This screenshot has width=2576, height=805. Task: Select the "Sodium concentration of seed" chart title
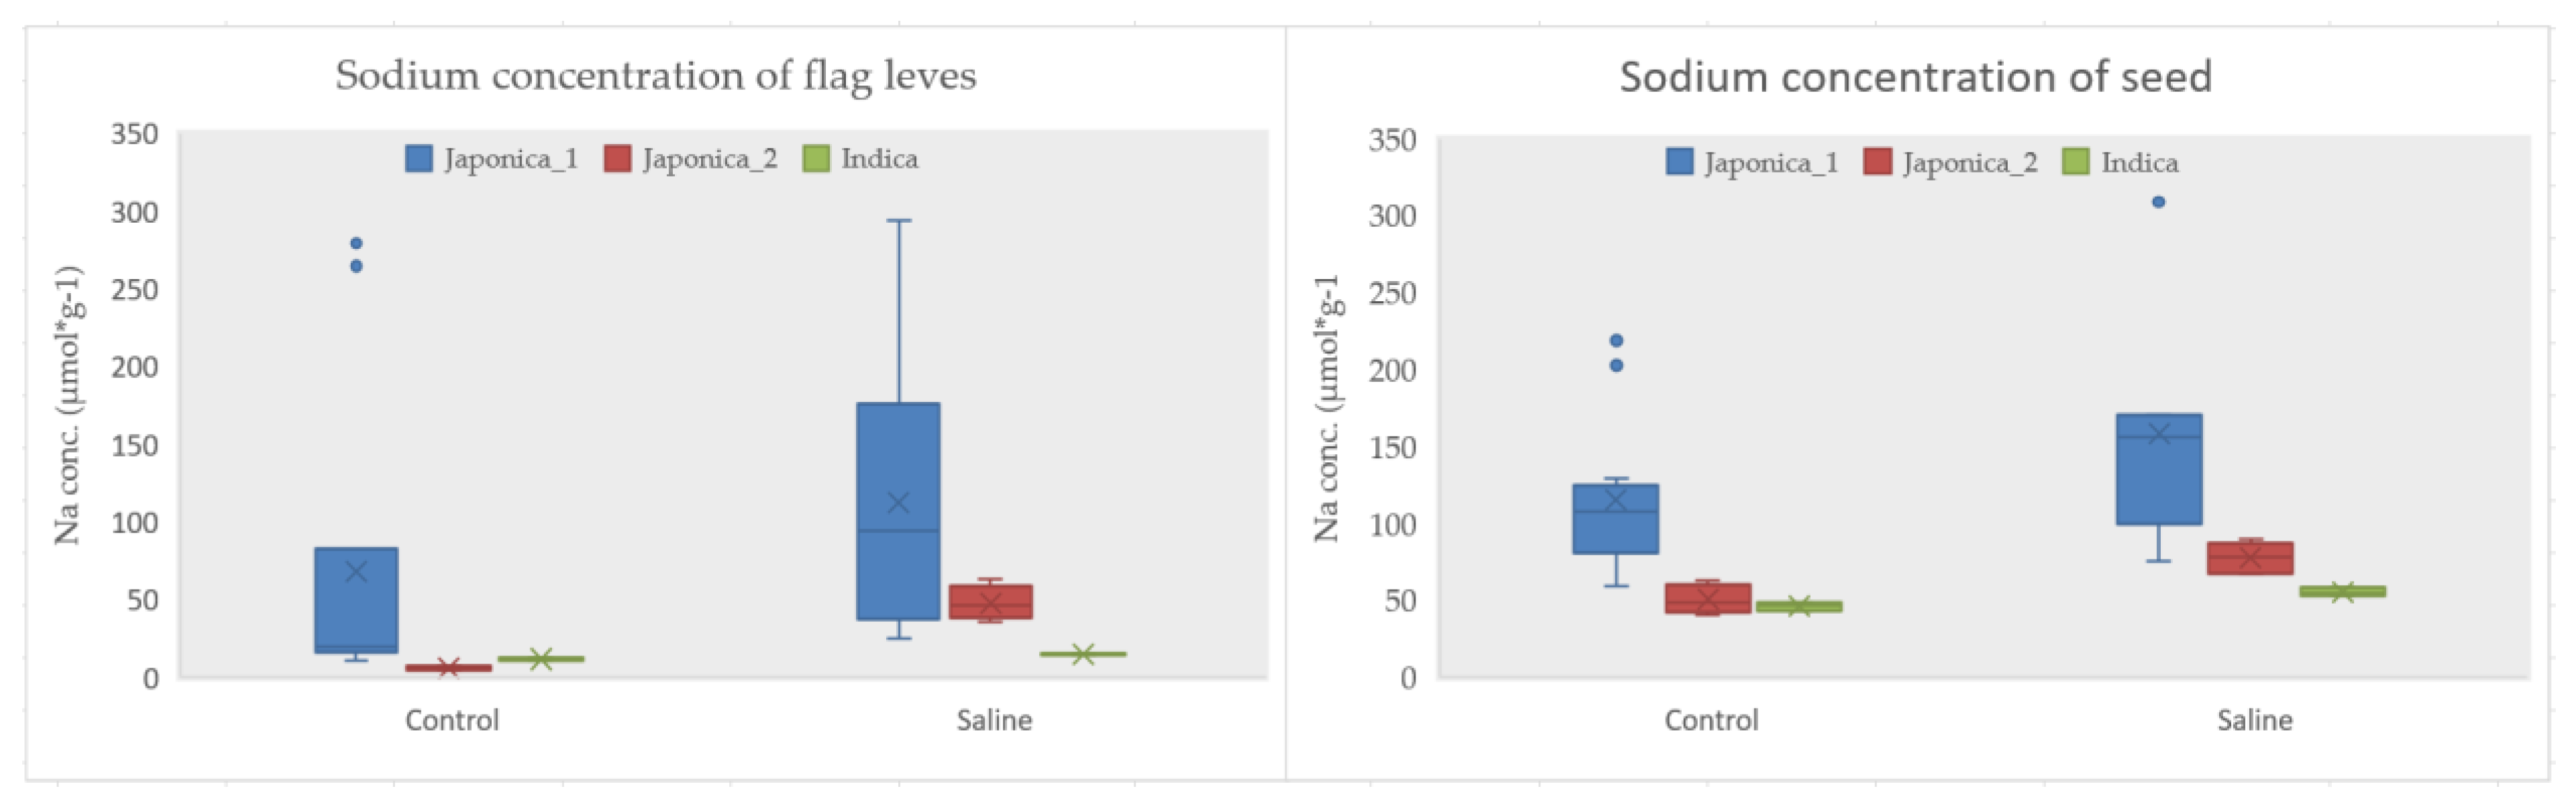click(1915, 77)
